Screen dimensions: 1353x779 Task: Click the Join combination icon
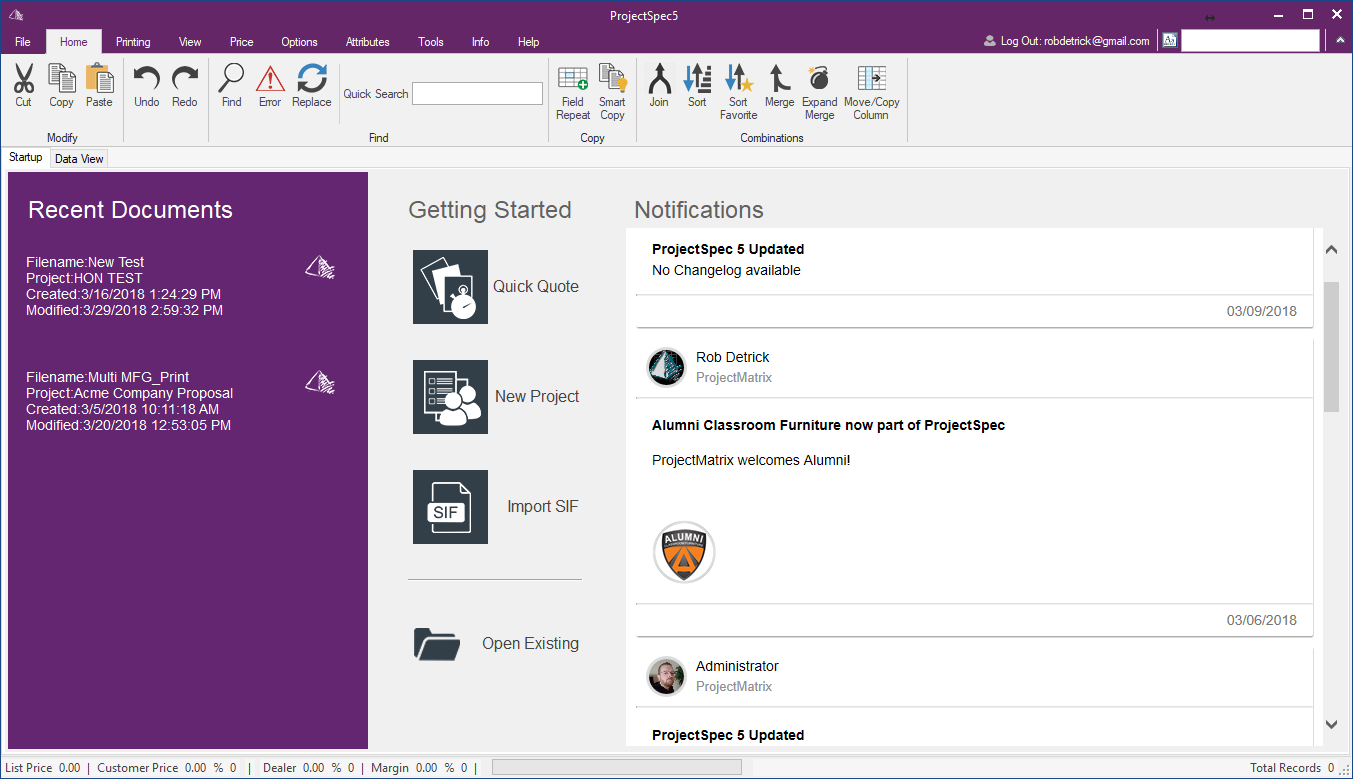pyautogui.click(x=659, y=78)
